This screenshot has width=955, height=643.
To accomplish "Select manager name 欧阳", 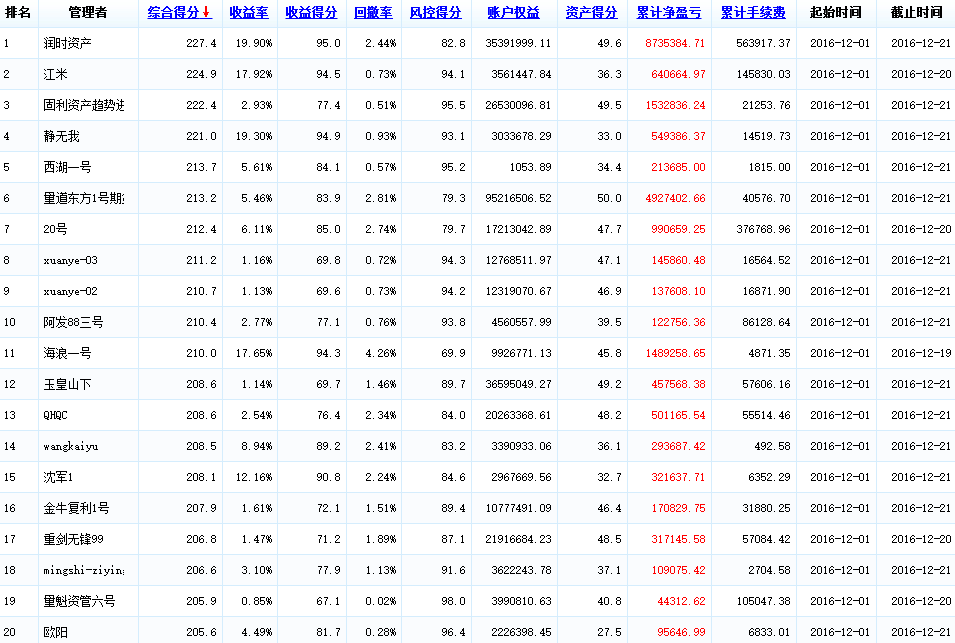I will [x=55, y=633].
